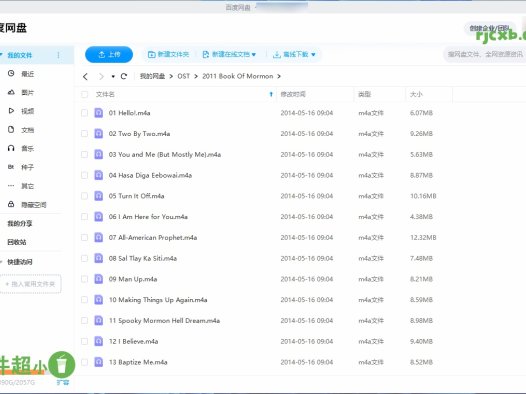The image size is (526, 394).
Task: Navigate to OST breadcrumb folder
Action: tap(183, 76)
